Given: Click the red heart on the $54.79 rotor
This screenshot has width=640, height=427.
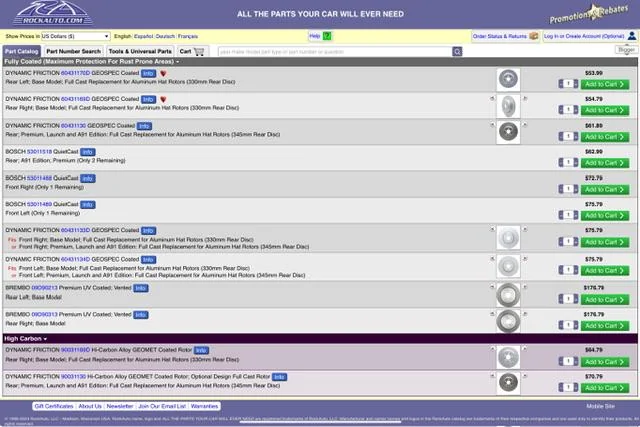Looking at the screenshot, I should (163, 100).
